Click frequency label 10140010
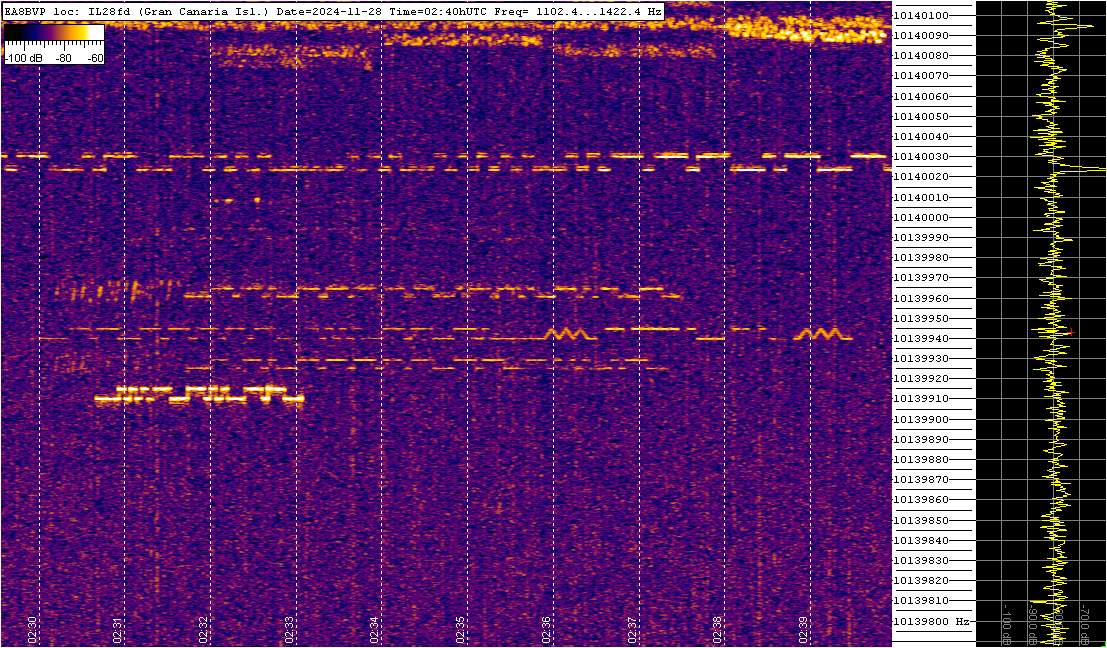This screenshot has height=648, width=1107. tap(920, 197)
